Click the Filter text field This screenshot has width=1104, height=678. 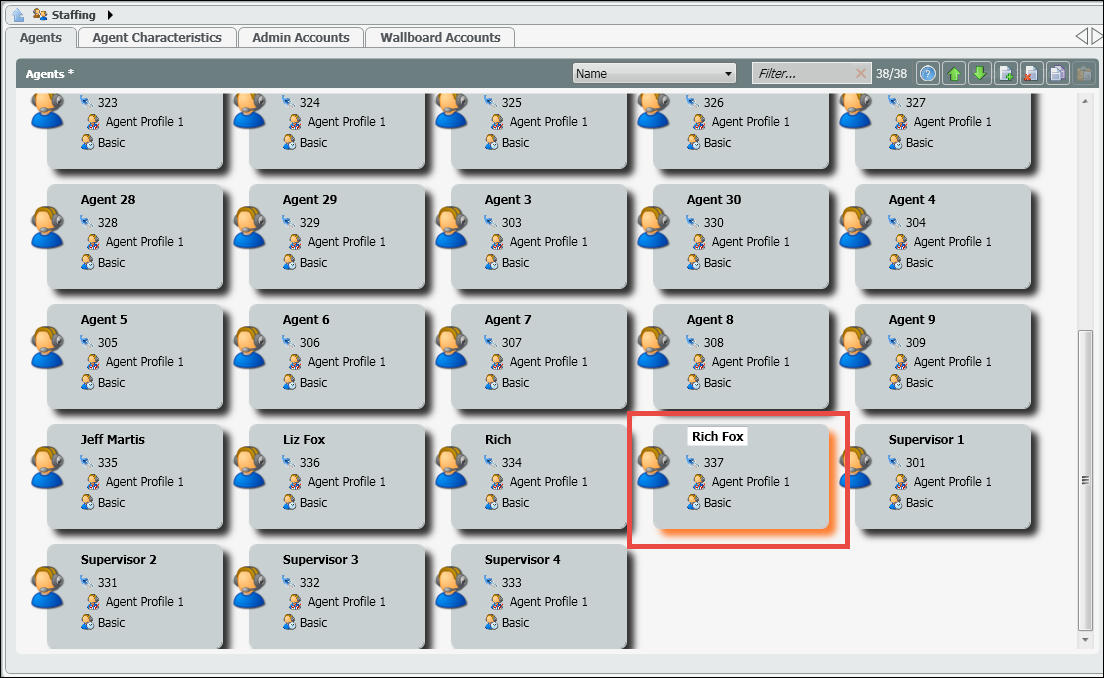pos(802,73)
